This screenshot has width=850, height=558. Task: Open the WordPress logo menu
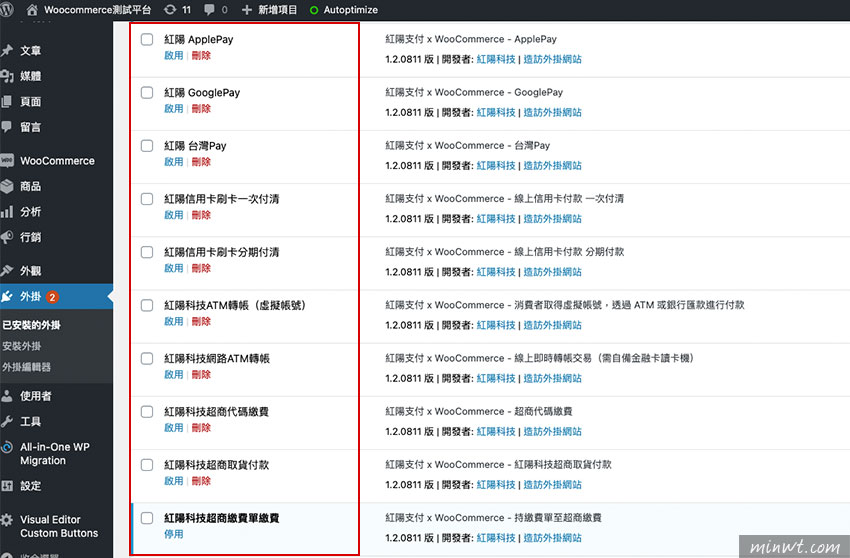(7, 9)
